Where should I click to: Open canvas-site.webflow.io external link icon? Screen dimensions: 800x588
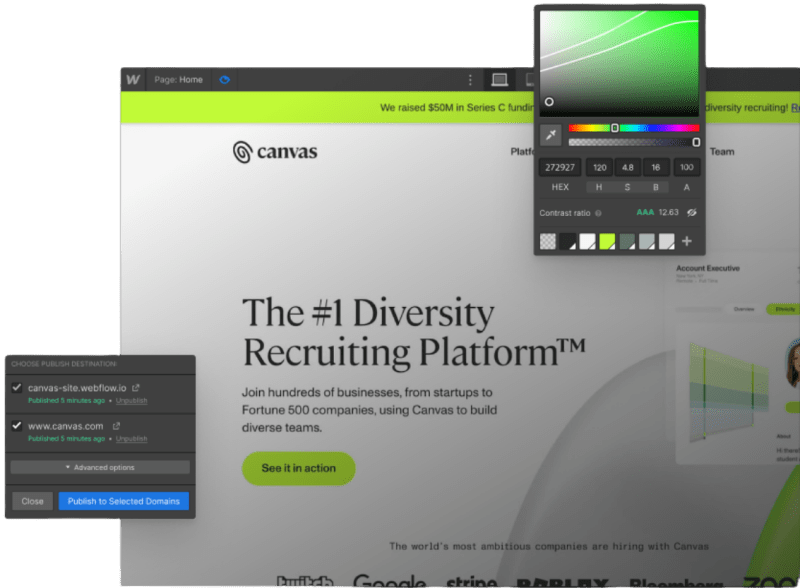[x=136, y=388]
